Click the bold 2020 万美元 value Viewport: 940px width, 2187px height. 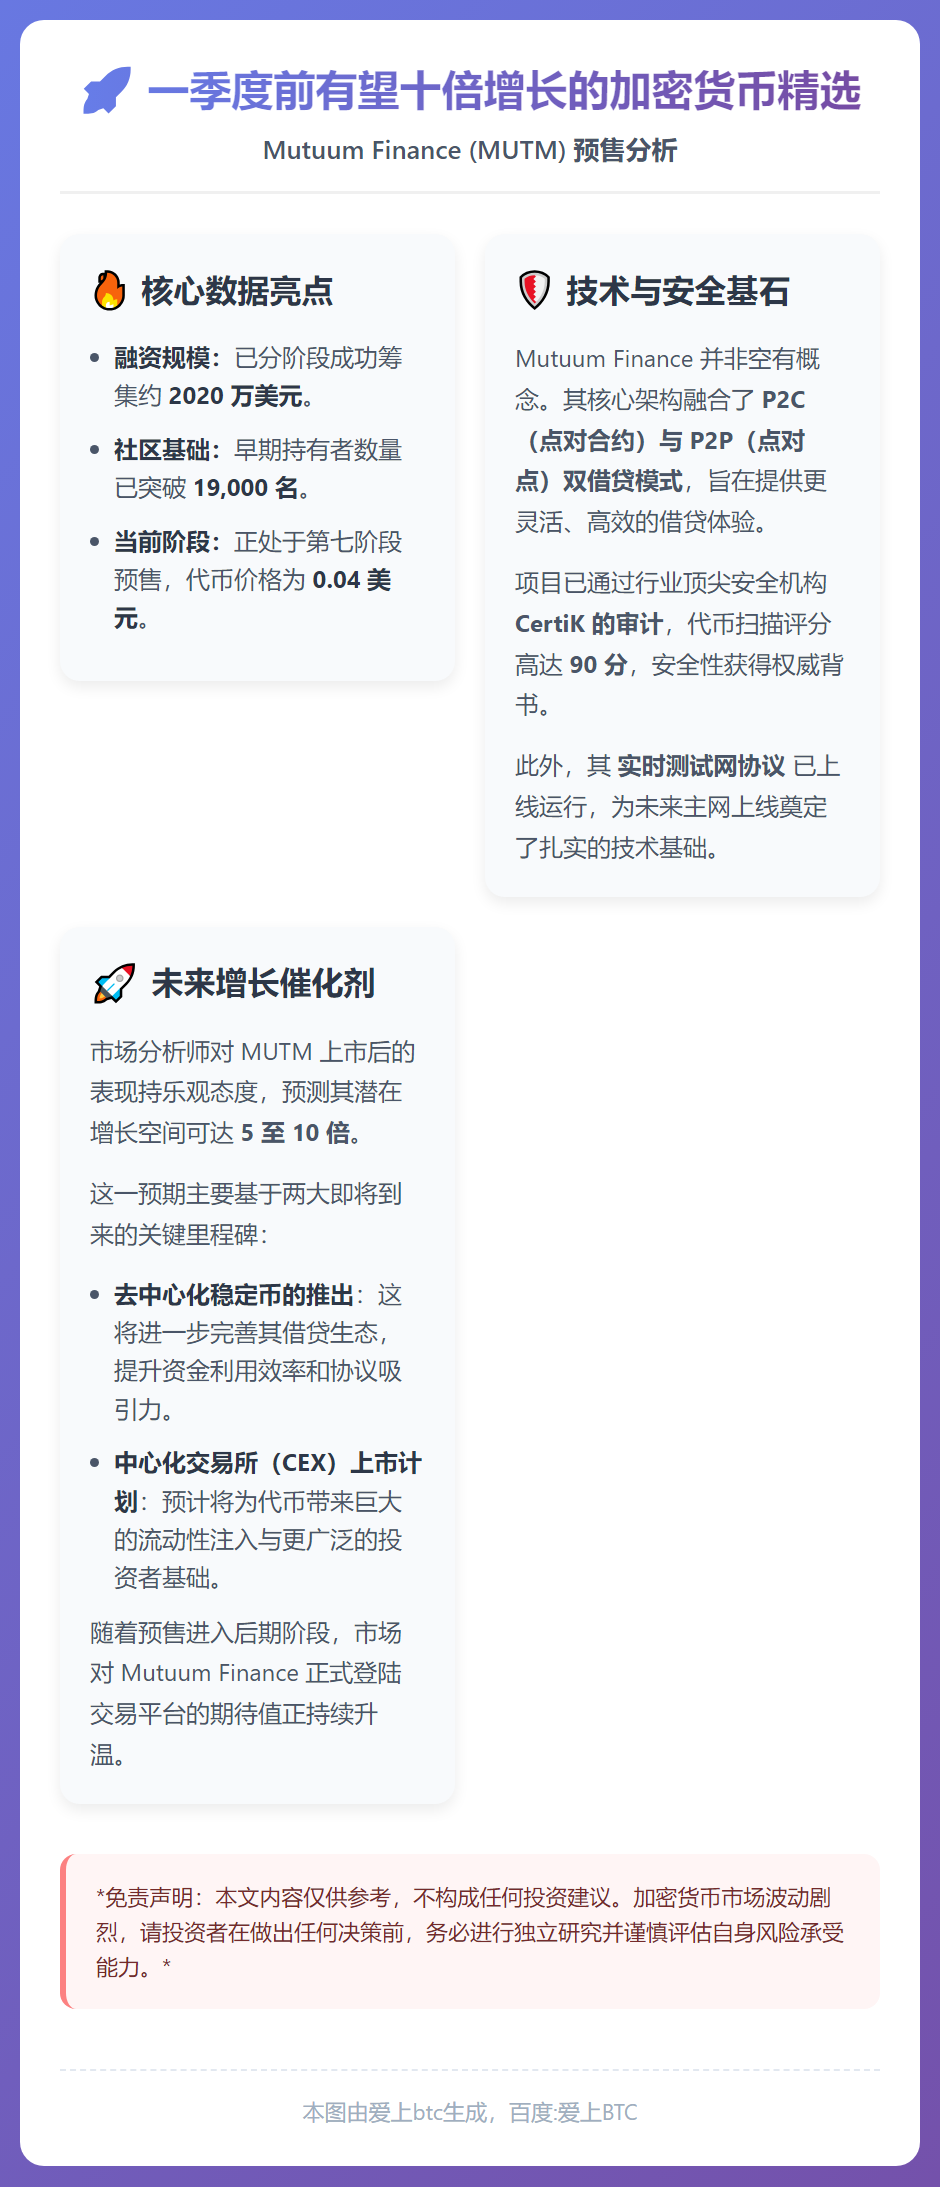(x=235, y=396)
